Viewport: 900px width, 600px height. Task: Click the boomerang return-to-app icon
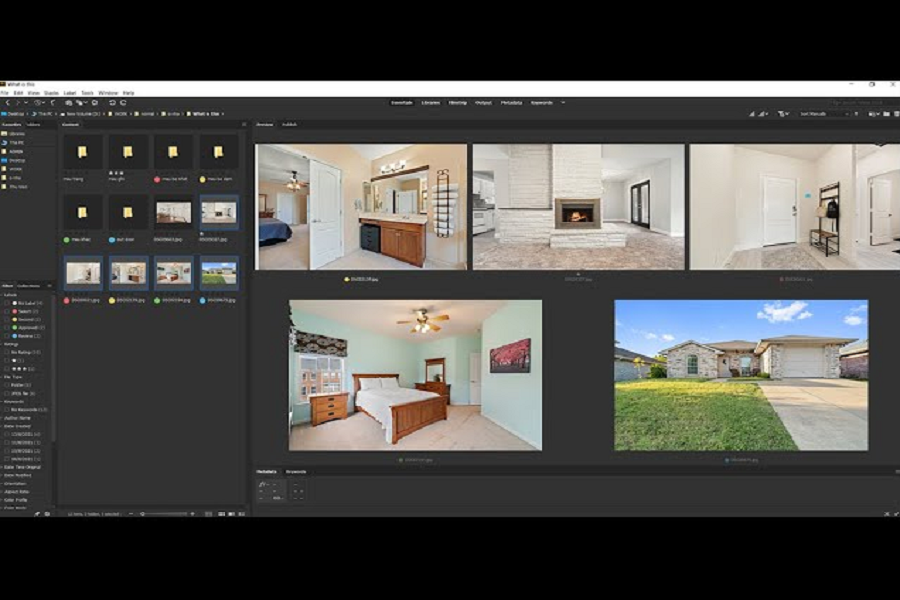[53, 103]
